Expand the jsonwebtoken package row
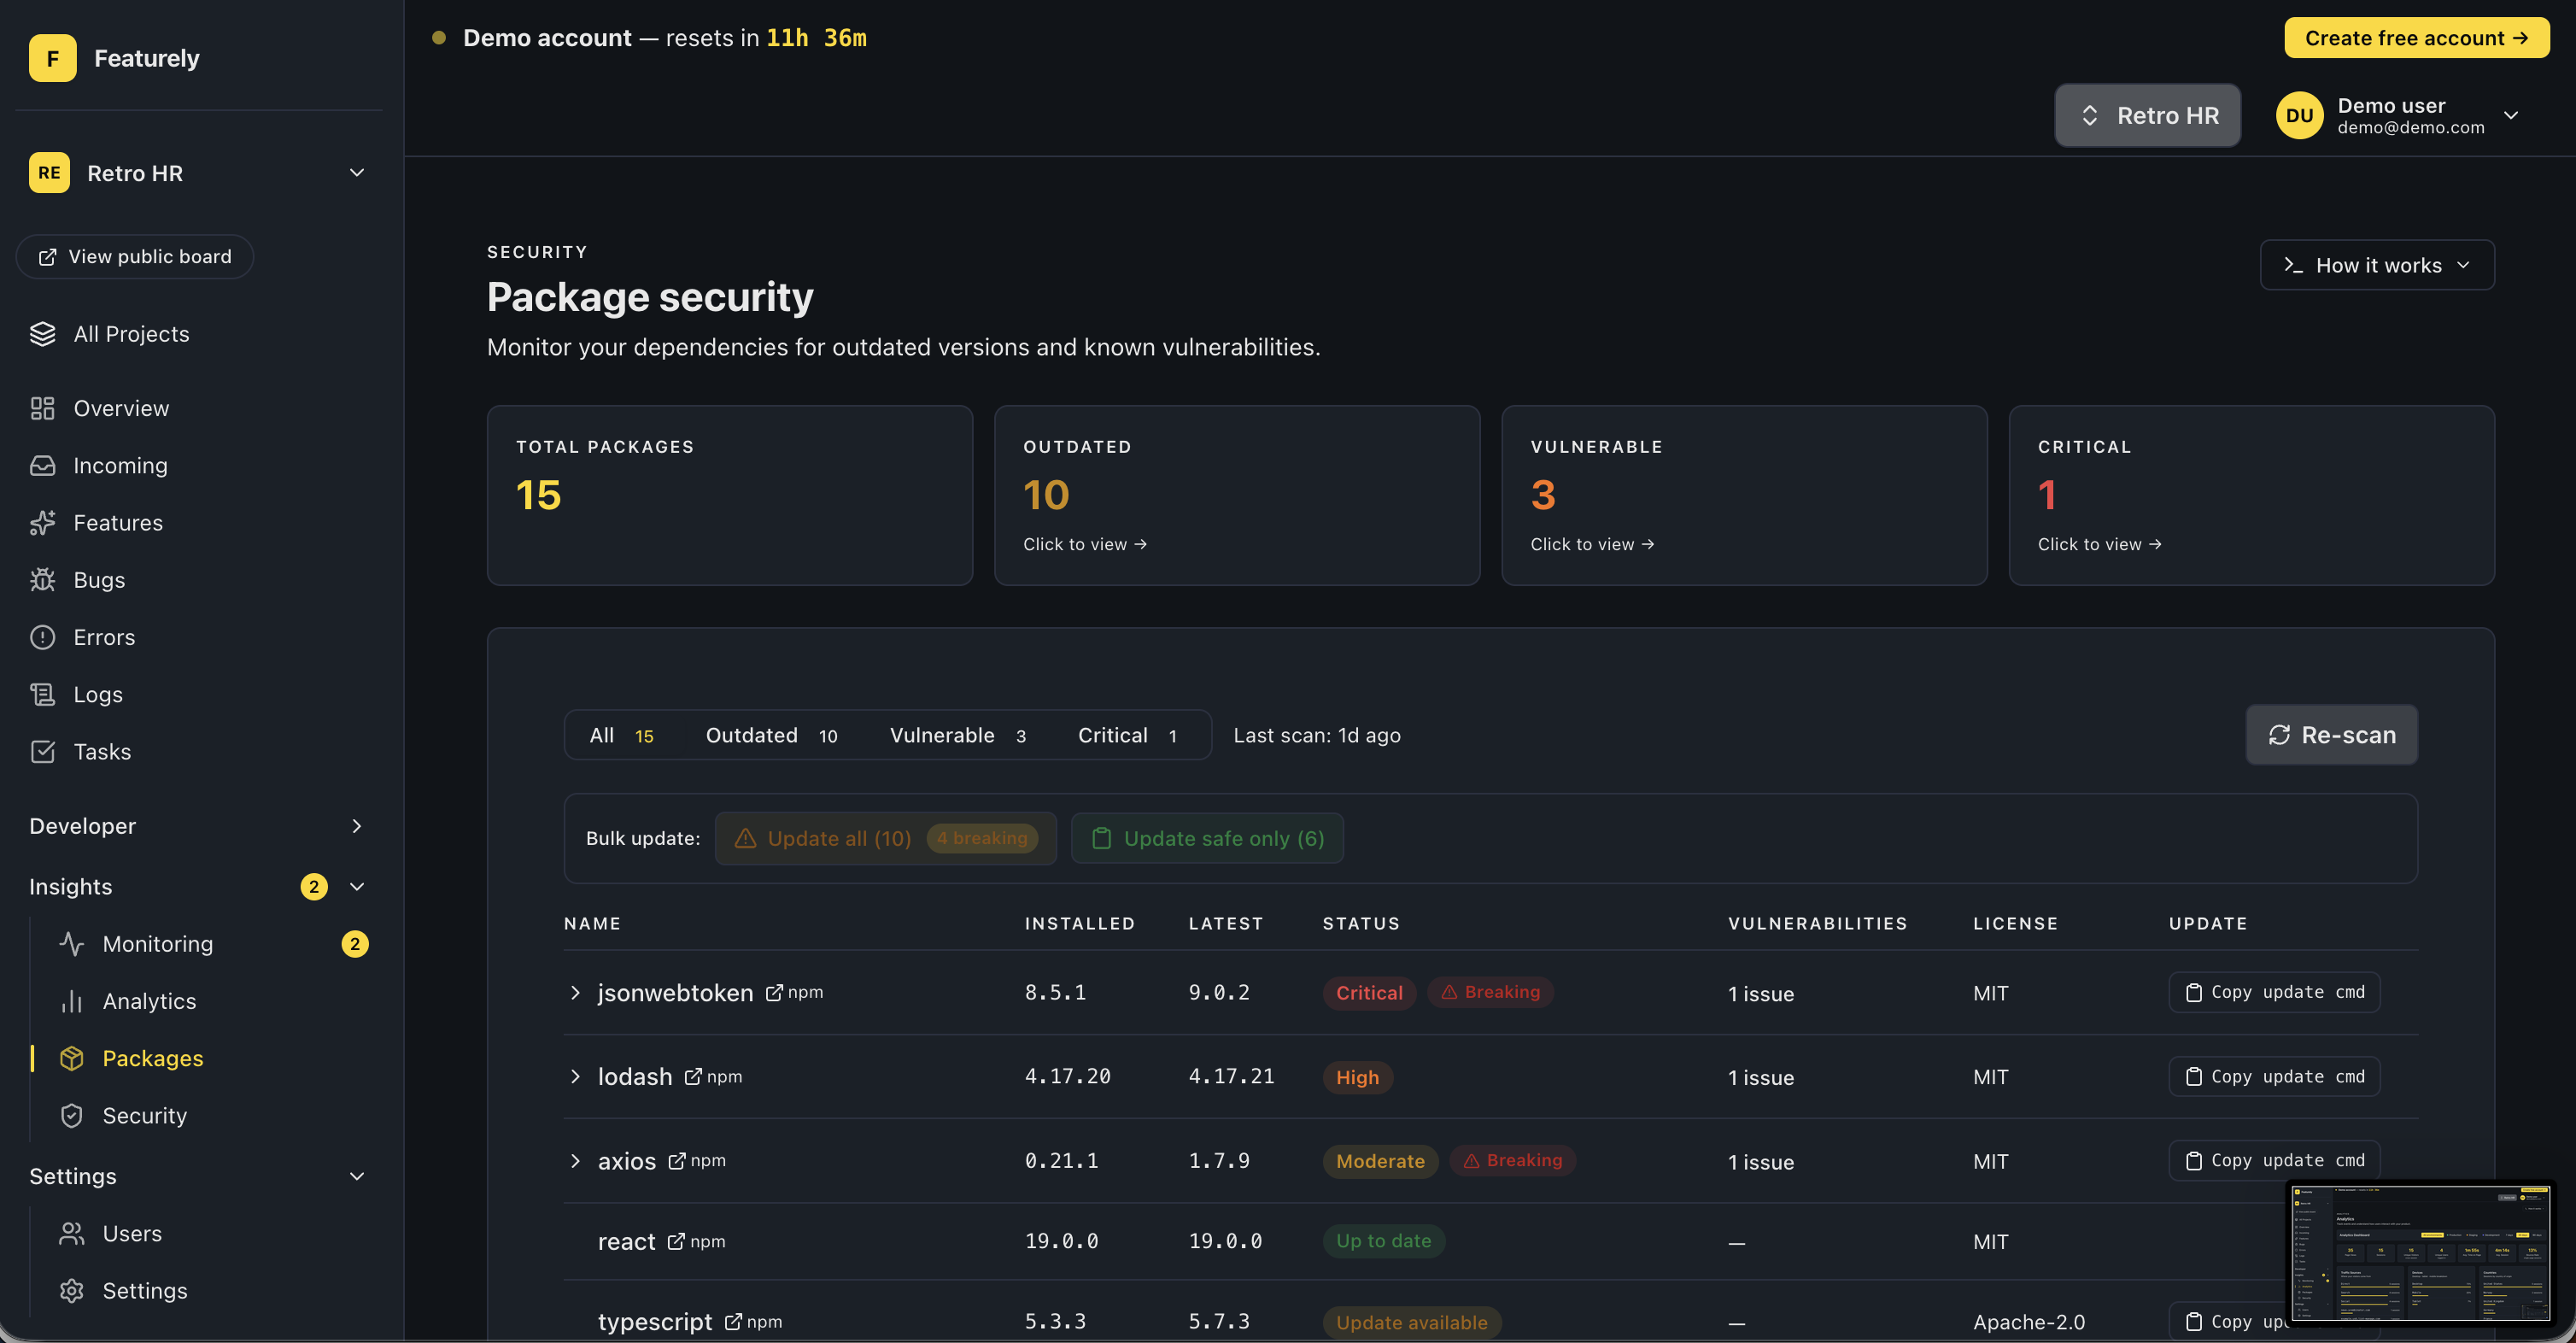Screen dimensions: 2576x1343 point(575,992)
